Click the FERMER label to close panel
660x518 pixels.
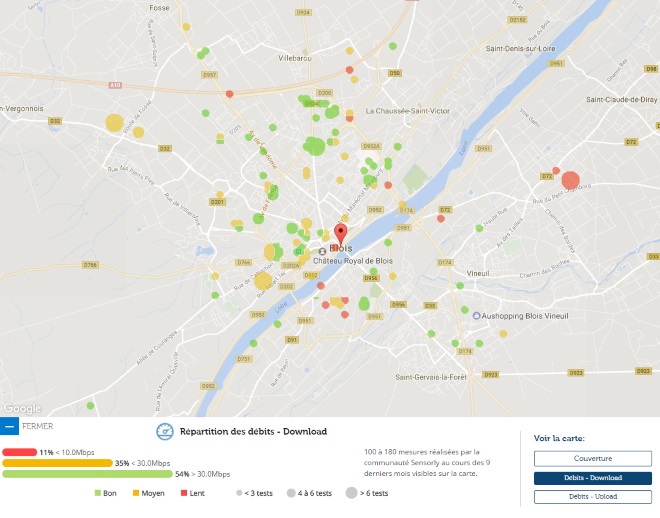click(x=37, y=426)
